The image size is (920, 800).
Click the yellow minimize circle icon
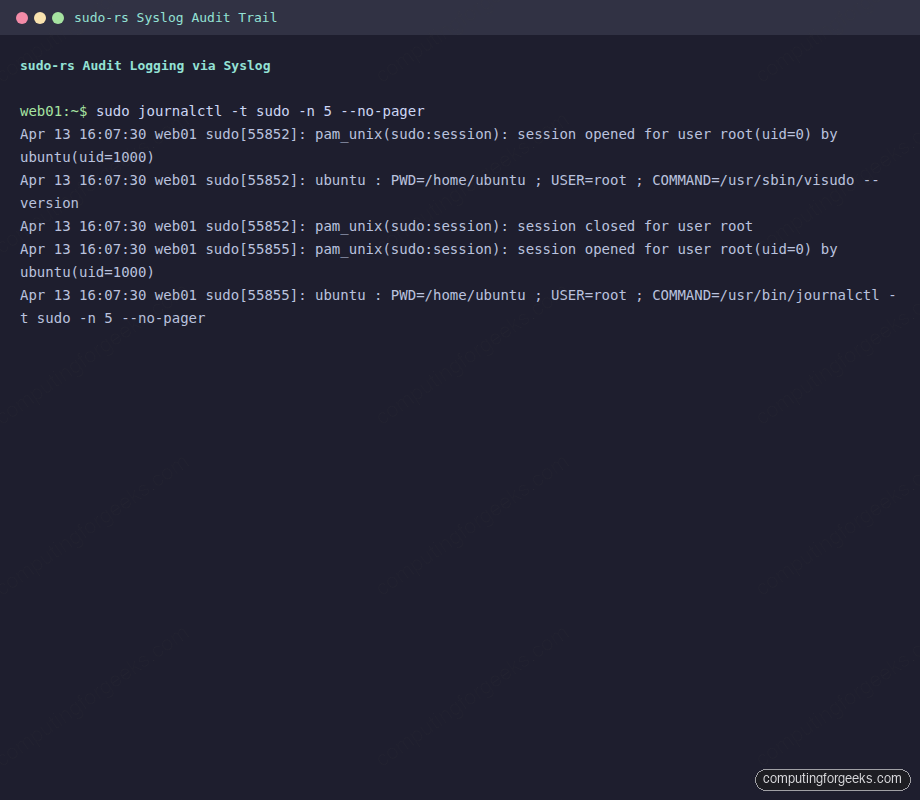point(40,17)
